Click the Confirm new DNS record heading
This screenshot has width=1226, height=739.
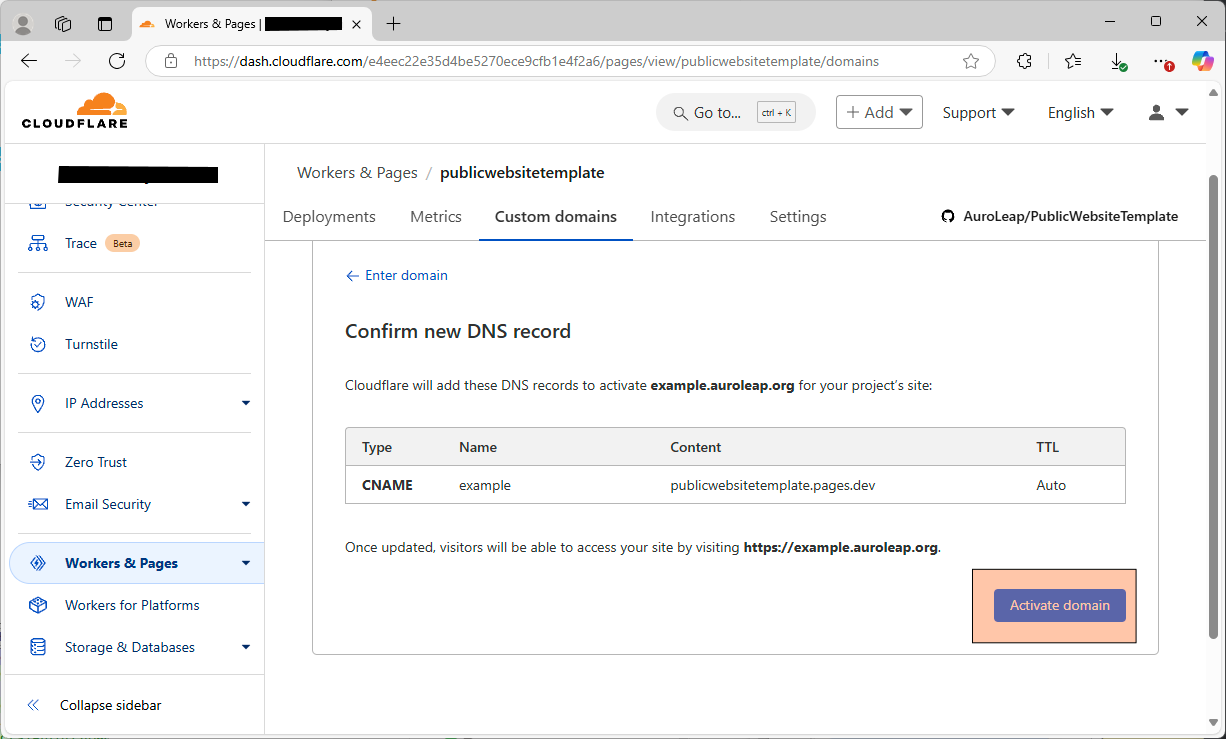point(458,331)
